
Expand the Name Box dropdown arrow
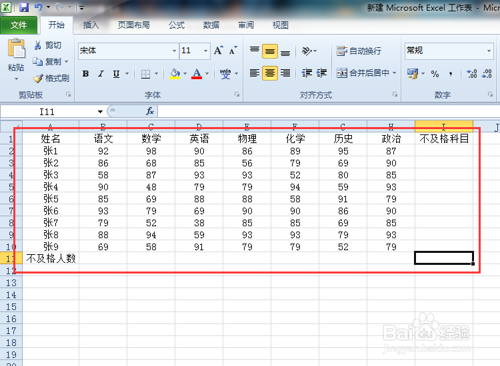click(x=100, y=111)
